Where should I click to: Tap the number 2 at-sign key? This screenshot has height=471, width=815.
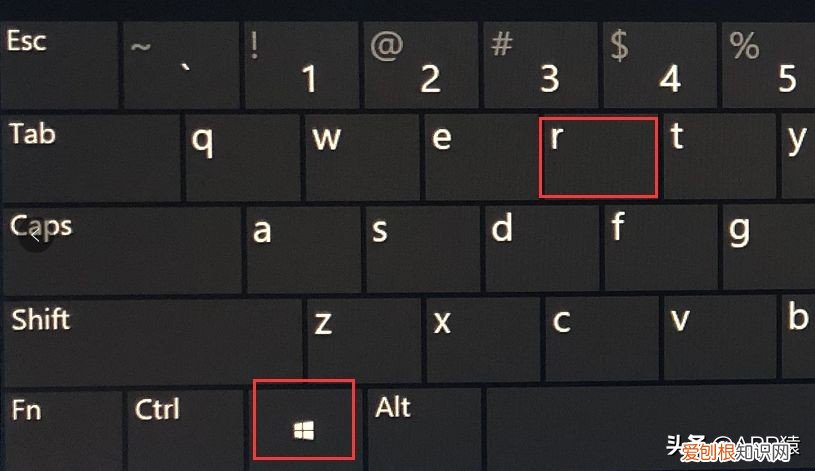pos(421,64)
